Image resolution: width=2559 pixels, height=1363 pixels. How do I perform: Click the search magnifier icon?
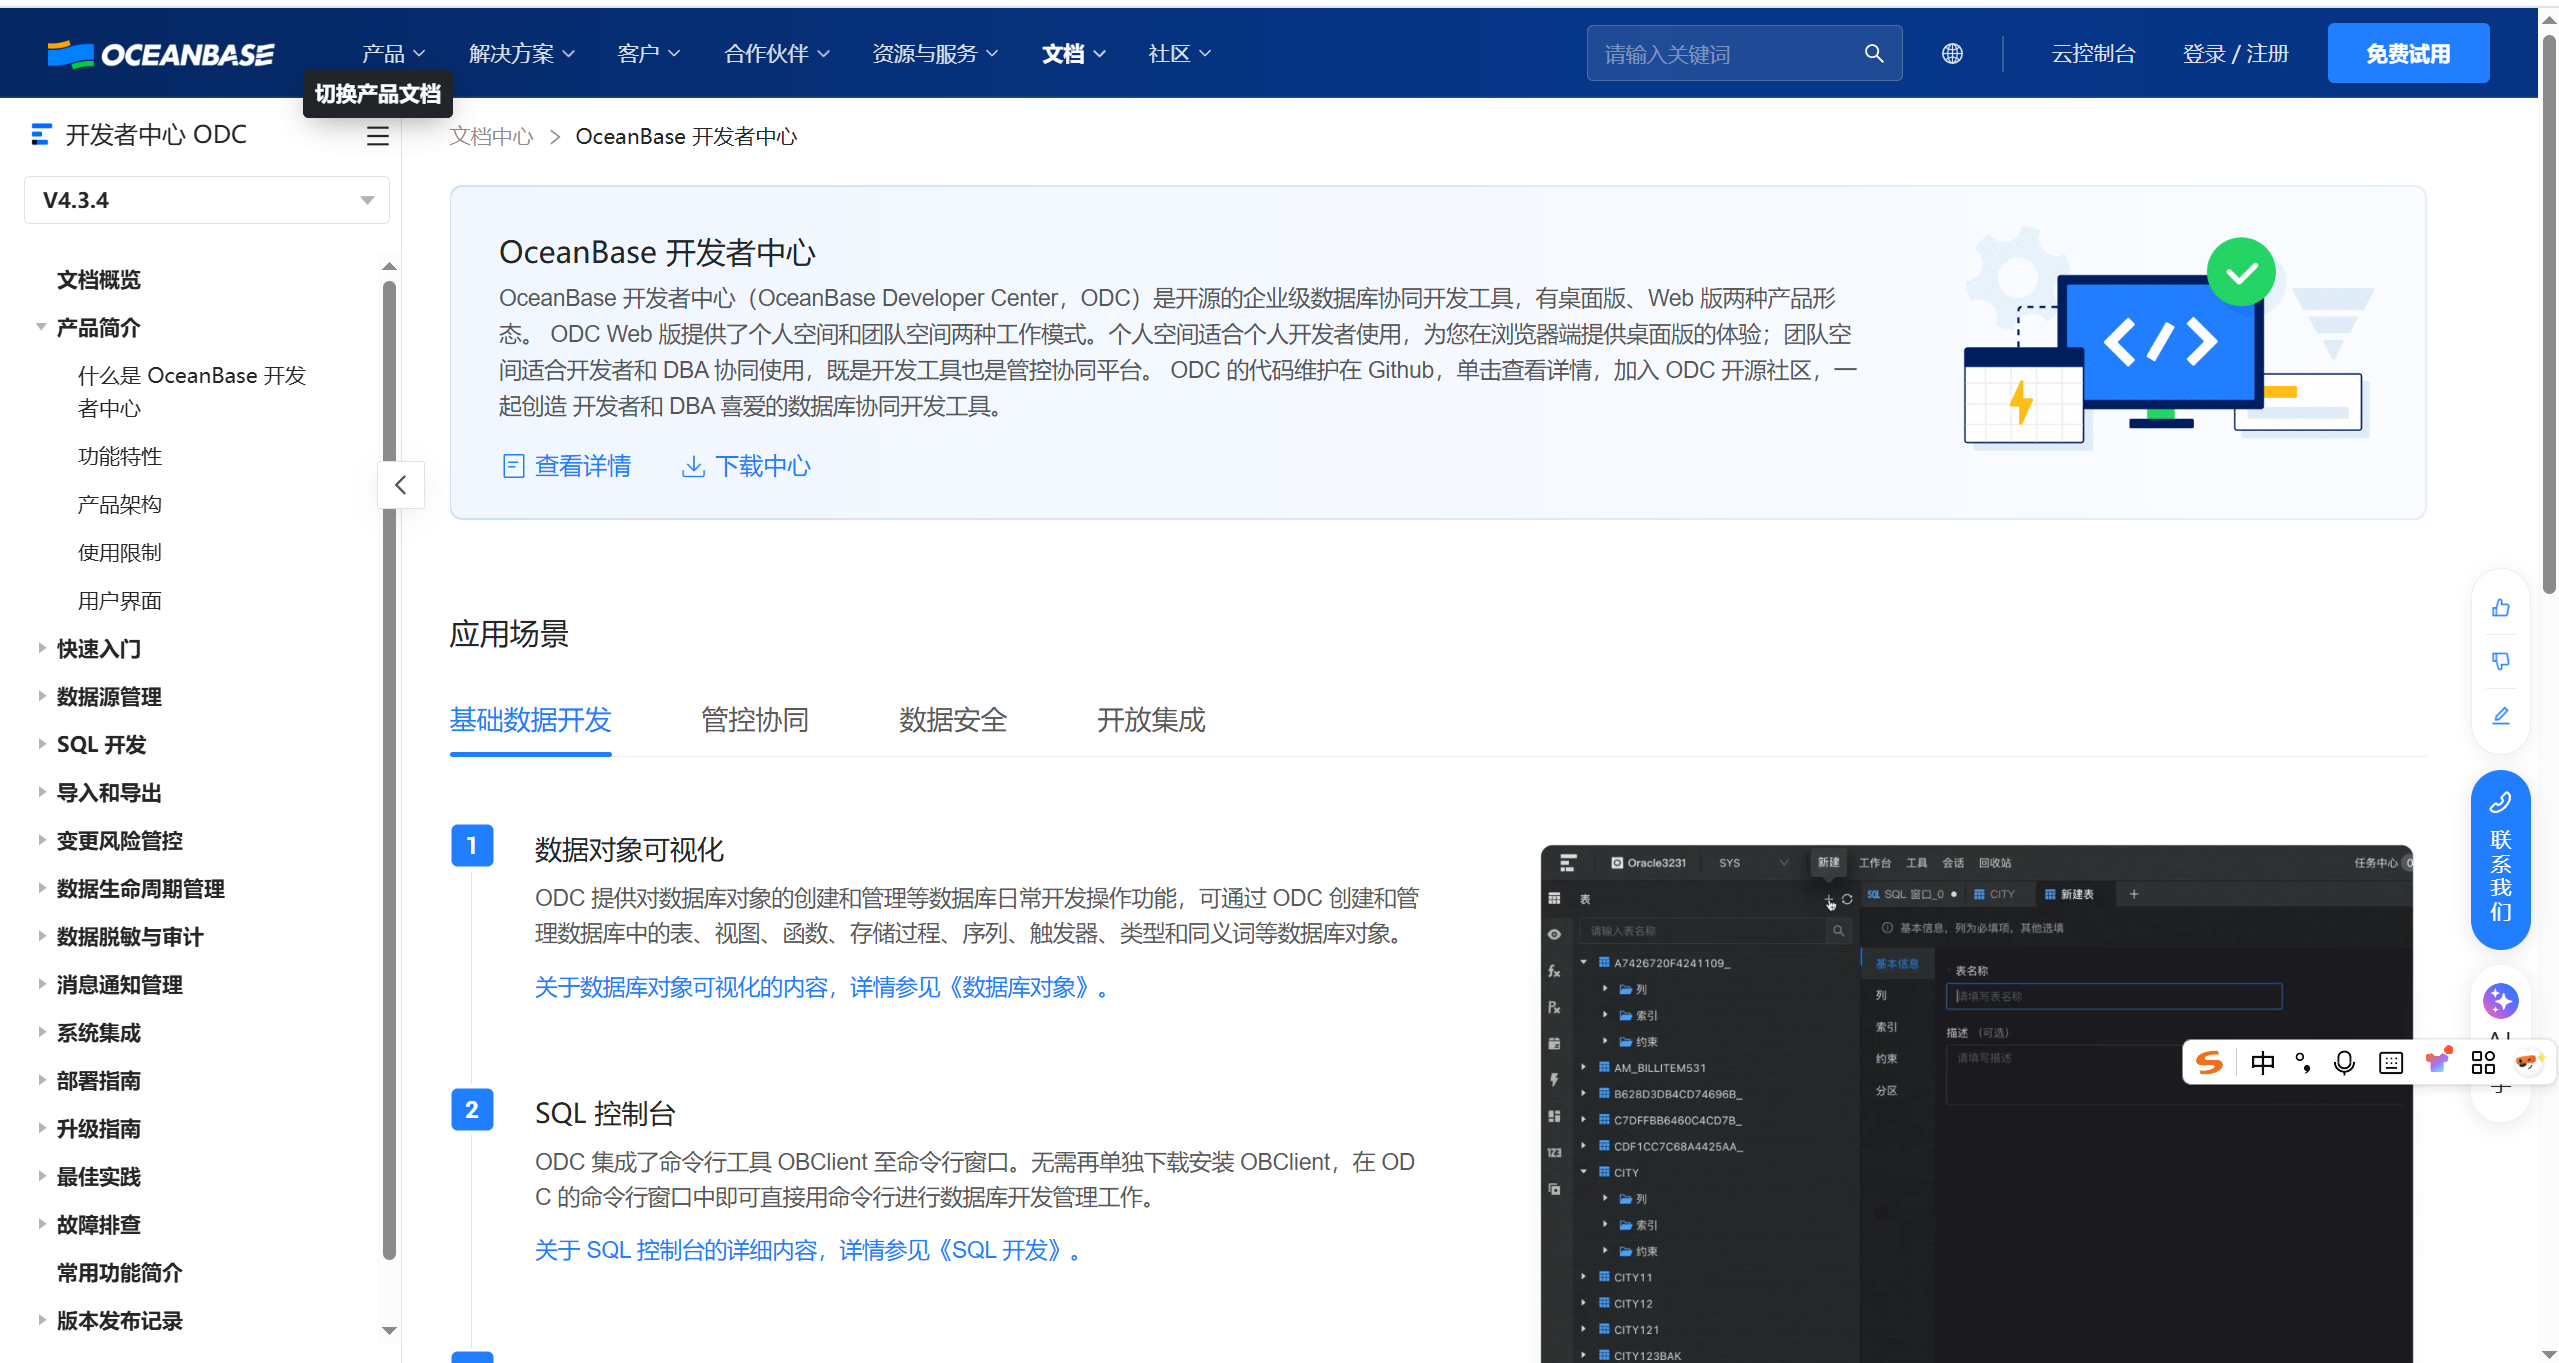pos(1874,53)
